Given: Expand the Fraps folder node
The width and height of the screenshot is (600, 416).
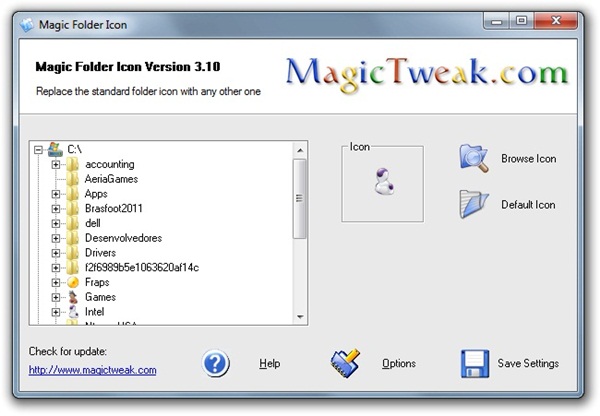Looking at the screenshot, I should point(56,282).
